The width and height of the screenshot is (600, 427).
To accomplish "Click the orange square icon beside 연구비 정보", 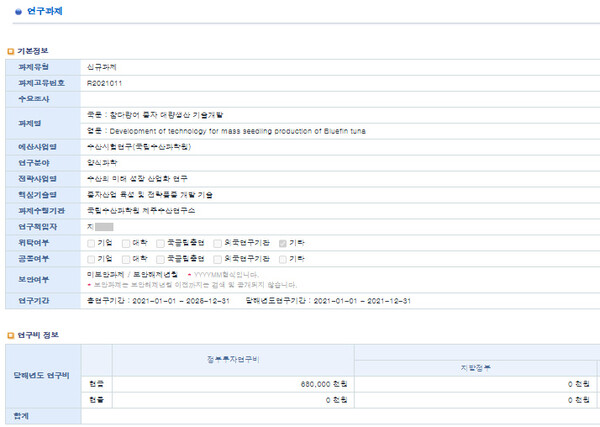I will 11,336.
